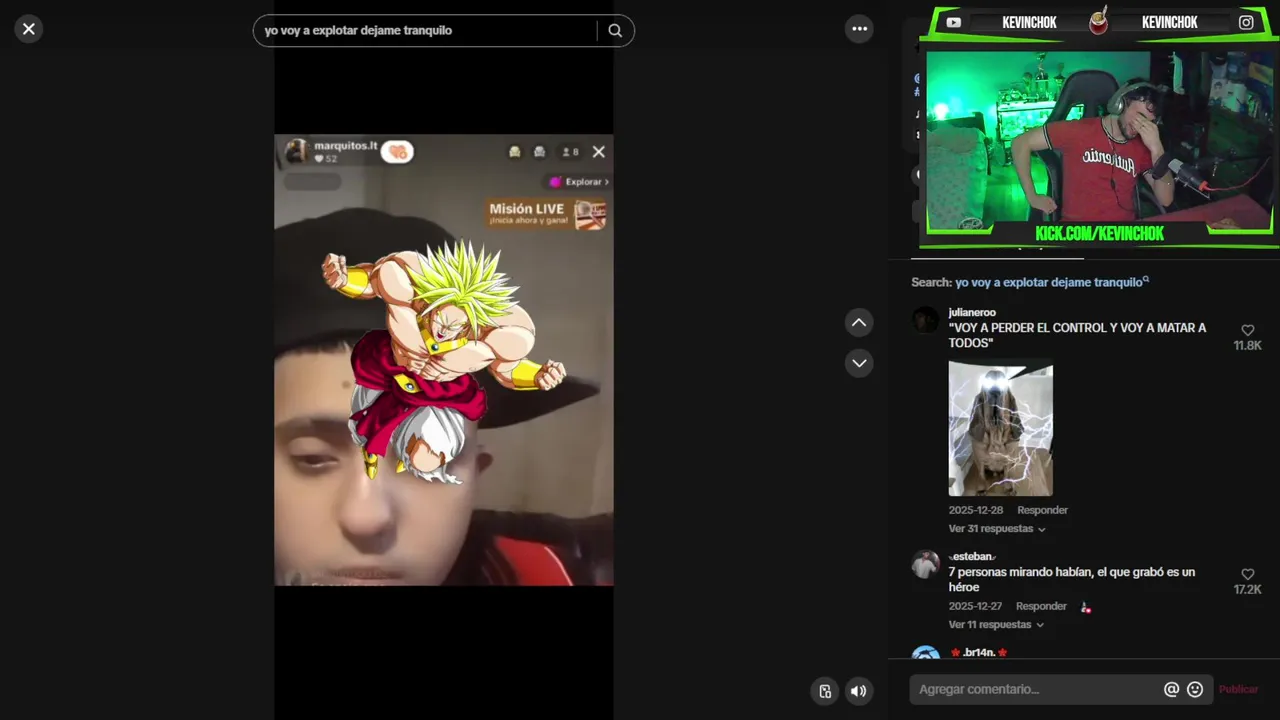The height and width of the screenshot is (720, 1280).
Task: Click the @ mention icon in the comment box
Action: [x=1171, y=689]
